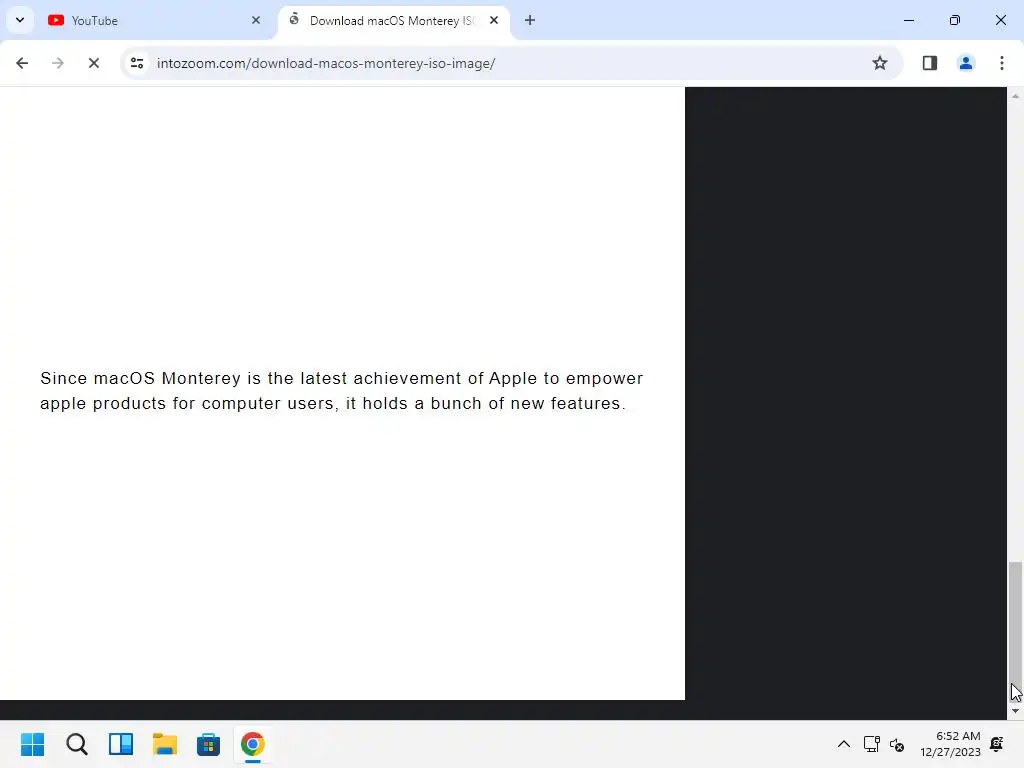Minimize the Chrome window
Viewport: 1024px width, 768px height.
tap(908, 20)
